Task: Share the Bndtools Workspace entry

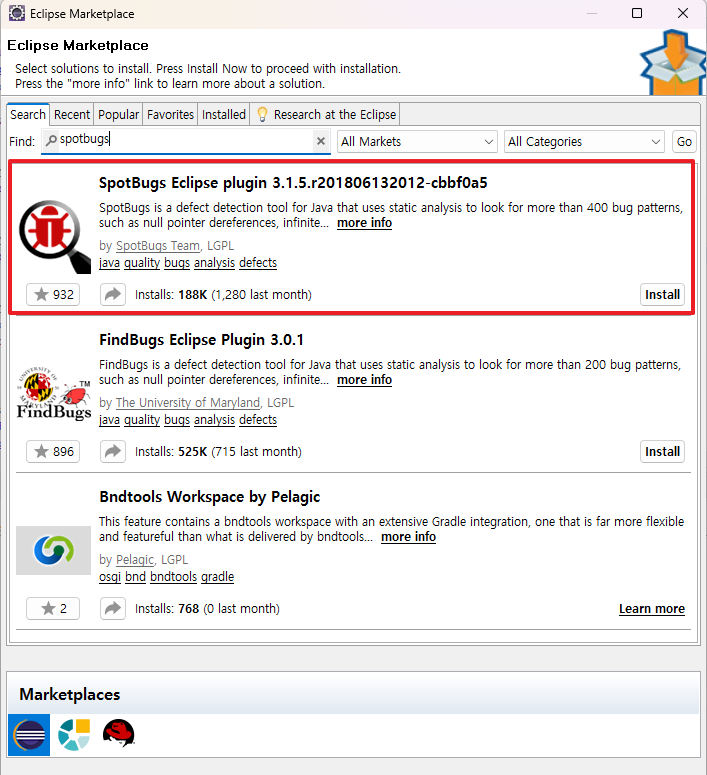Action: pos(113,608)
